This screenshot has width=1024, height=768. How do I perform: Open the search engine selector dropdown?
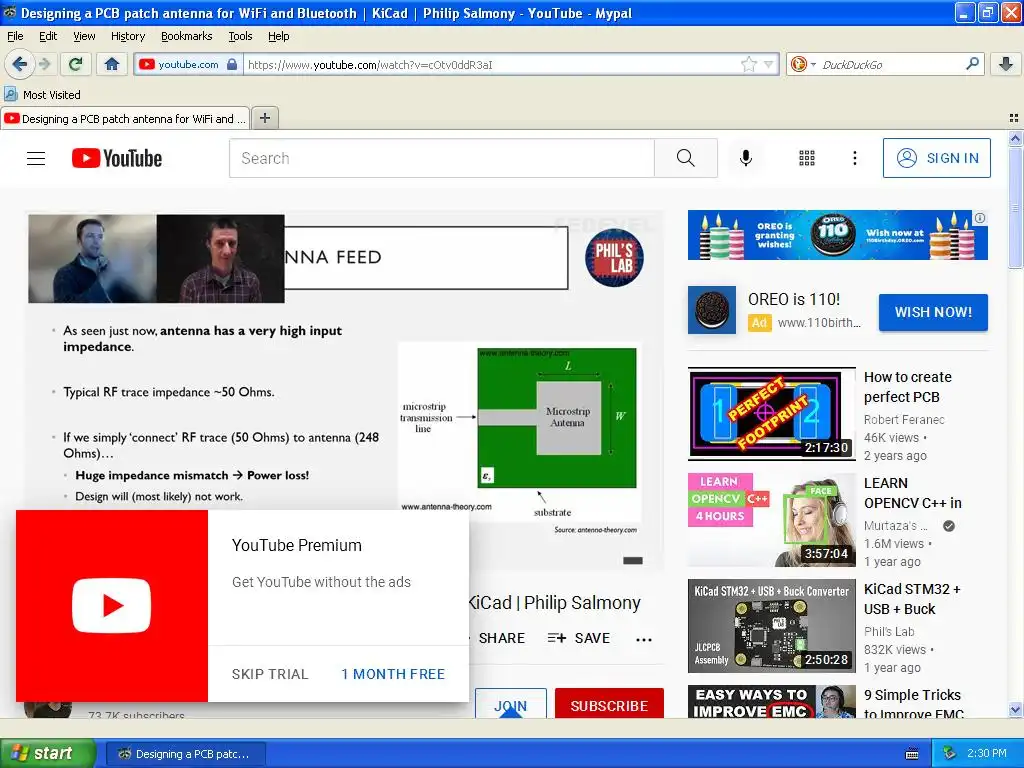coord(803,64)
